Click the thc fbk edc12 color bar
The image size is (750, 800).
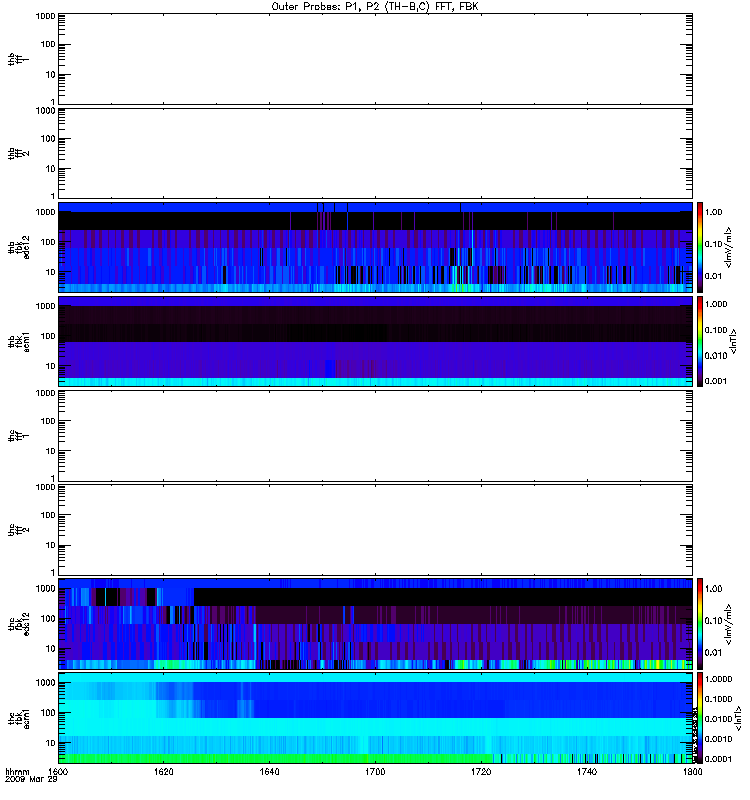point(700,624)
